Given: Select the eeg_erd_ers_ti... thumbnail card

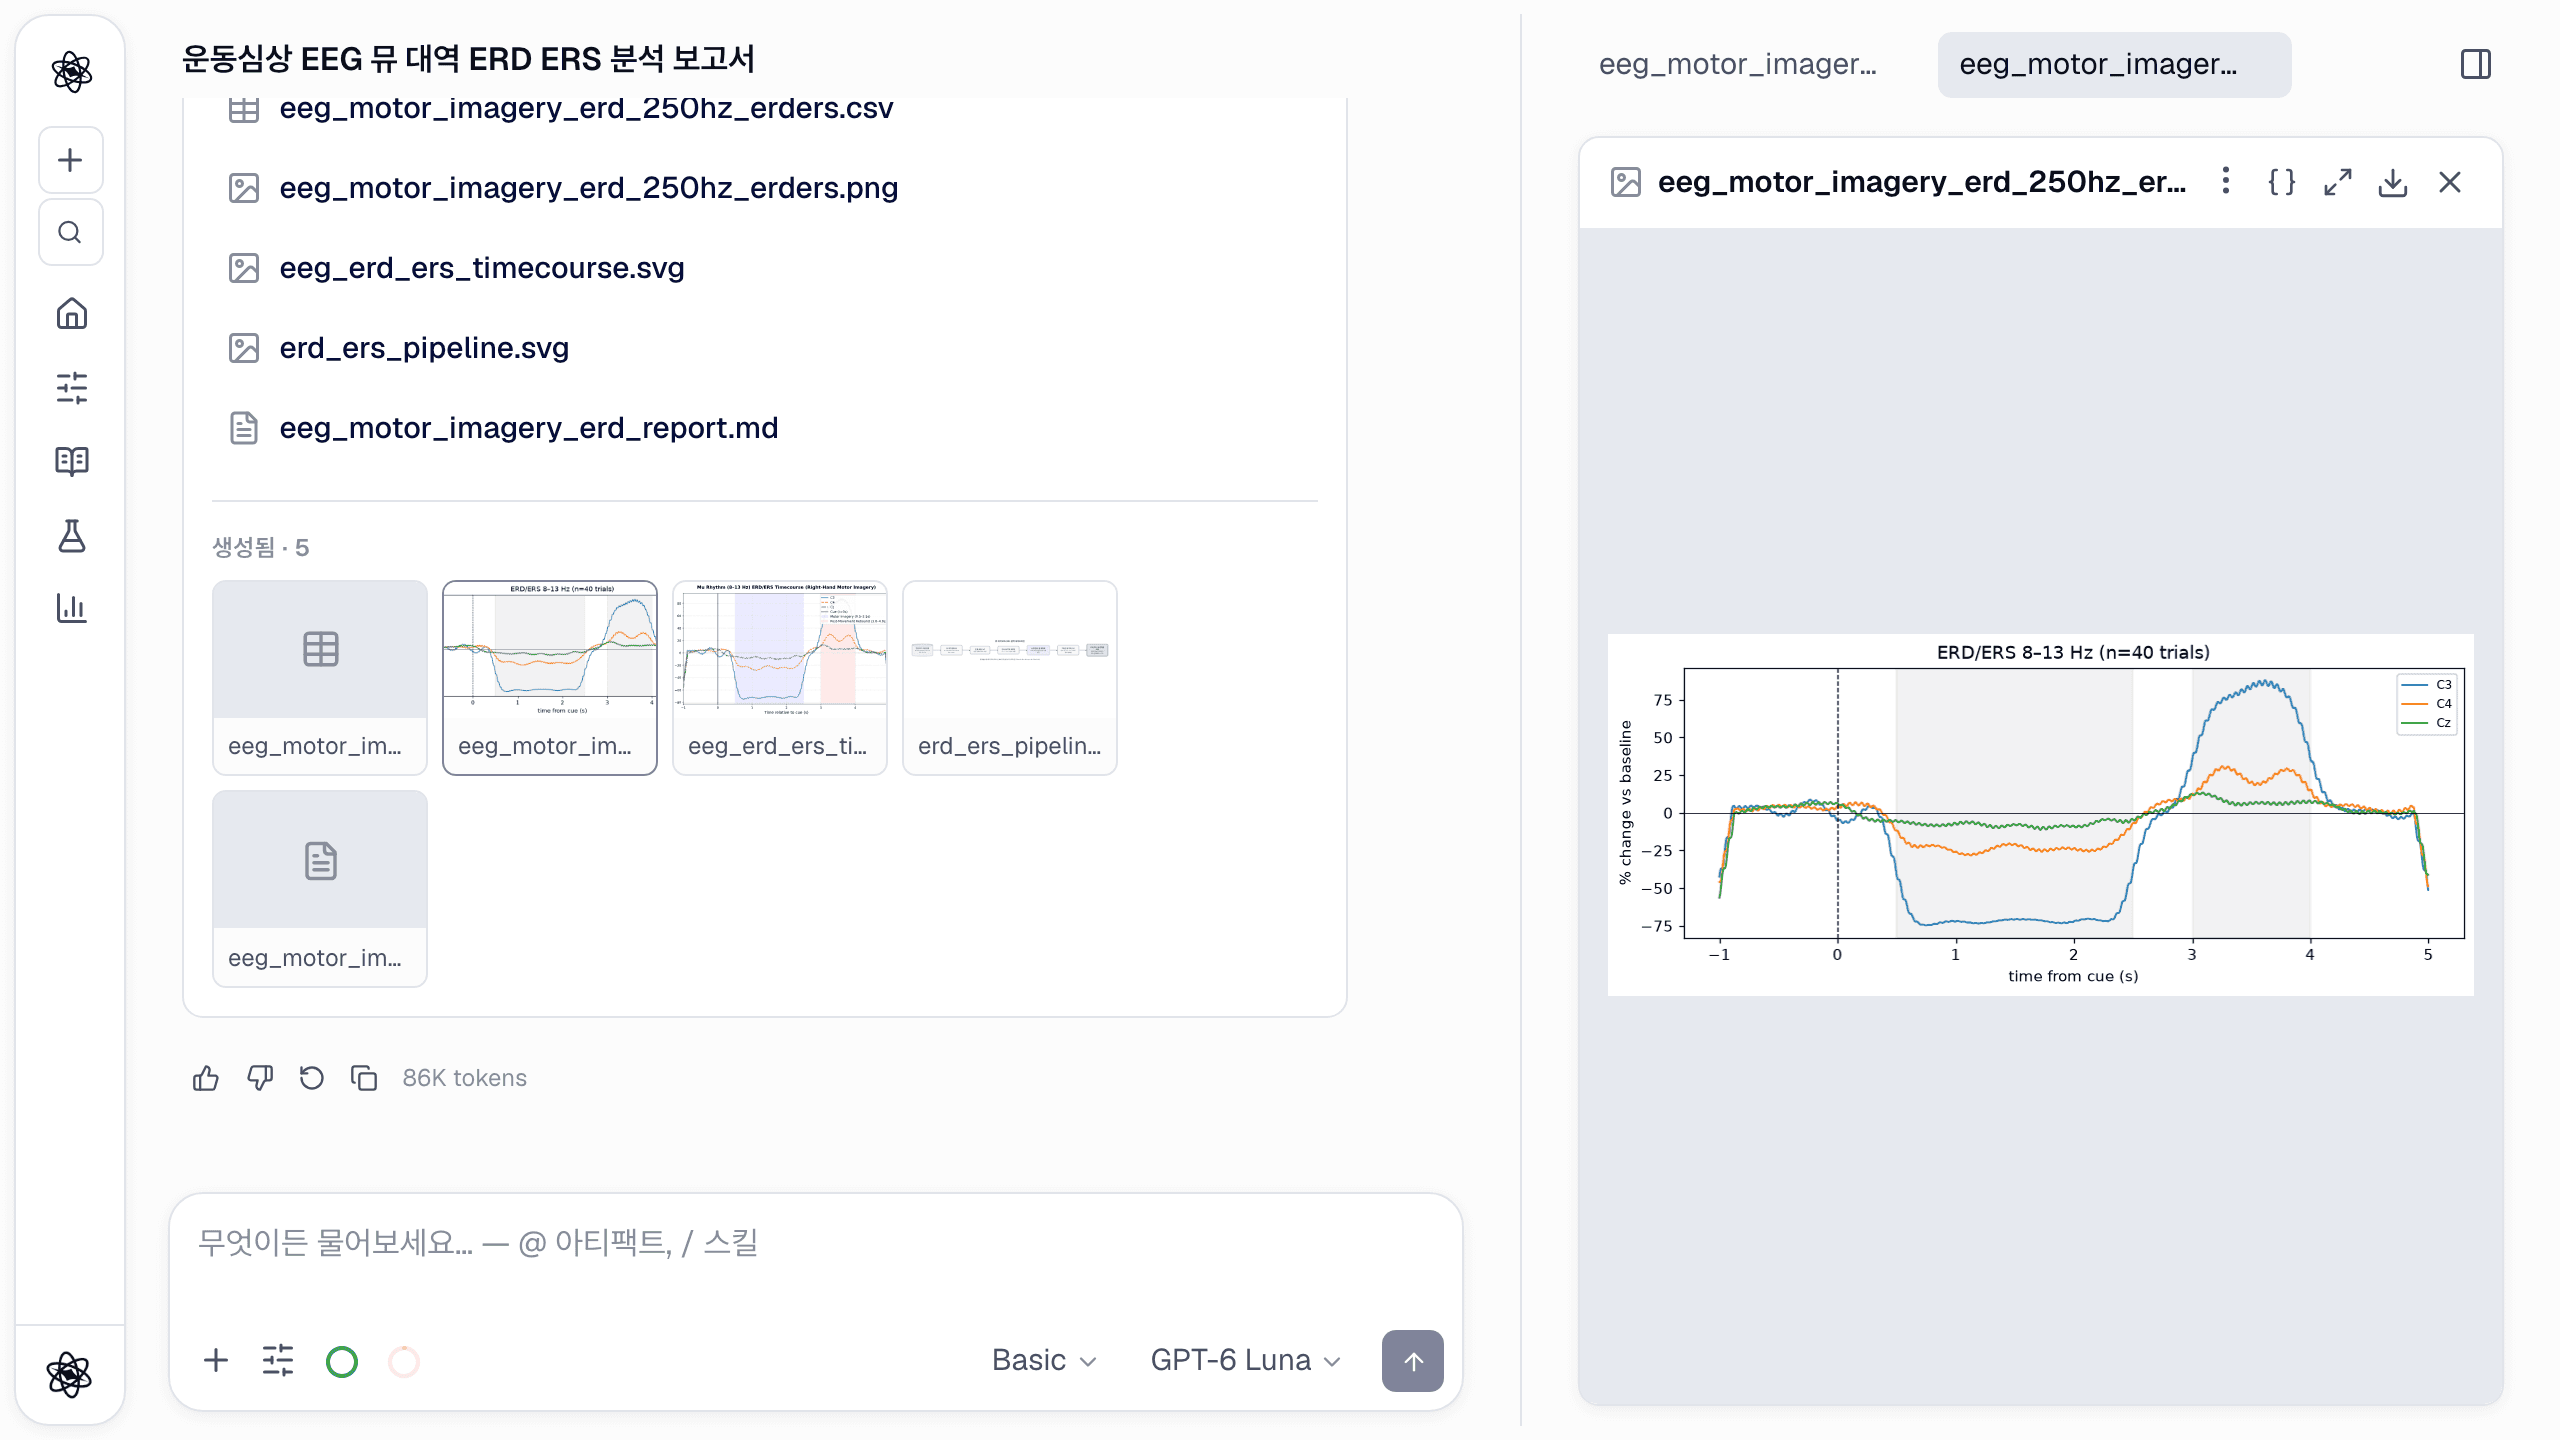Looking at the screenshot, I should point(780,677).
